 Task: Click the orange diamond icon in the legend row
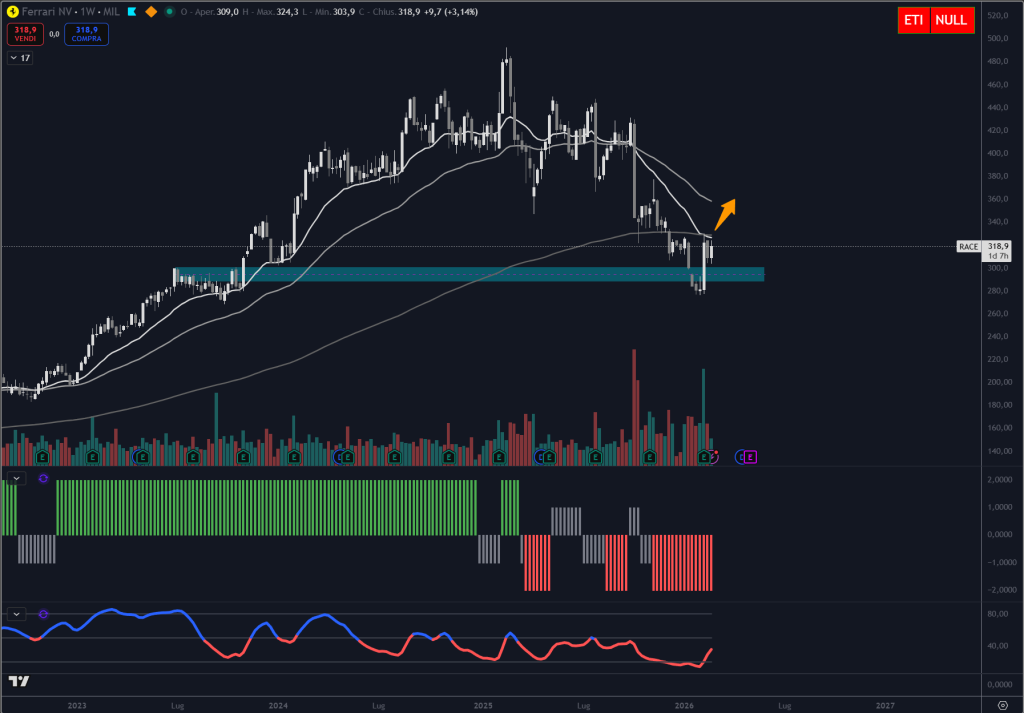[150, 11]
